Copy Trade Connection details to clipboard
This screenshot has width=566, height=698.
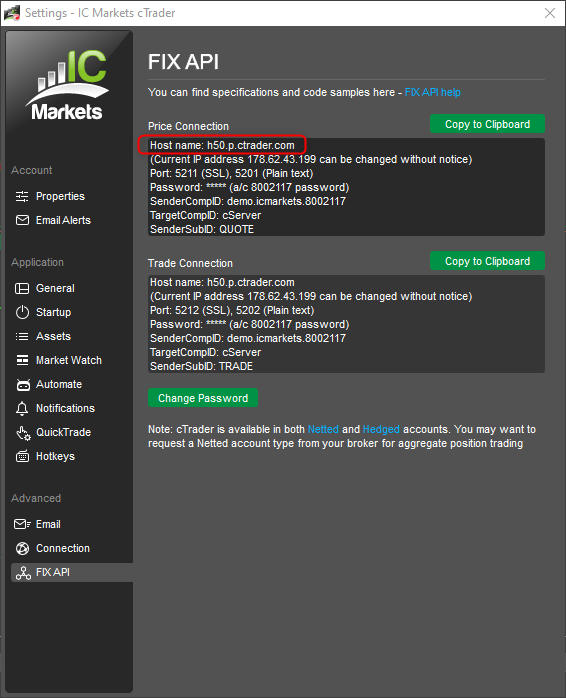[x=487, y=261]
